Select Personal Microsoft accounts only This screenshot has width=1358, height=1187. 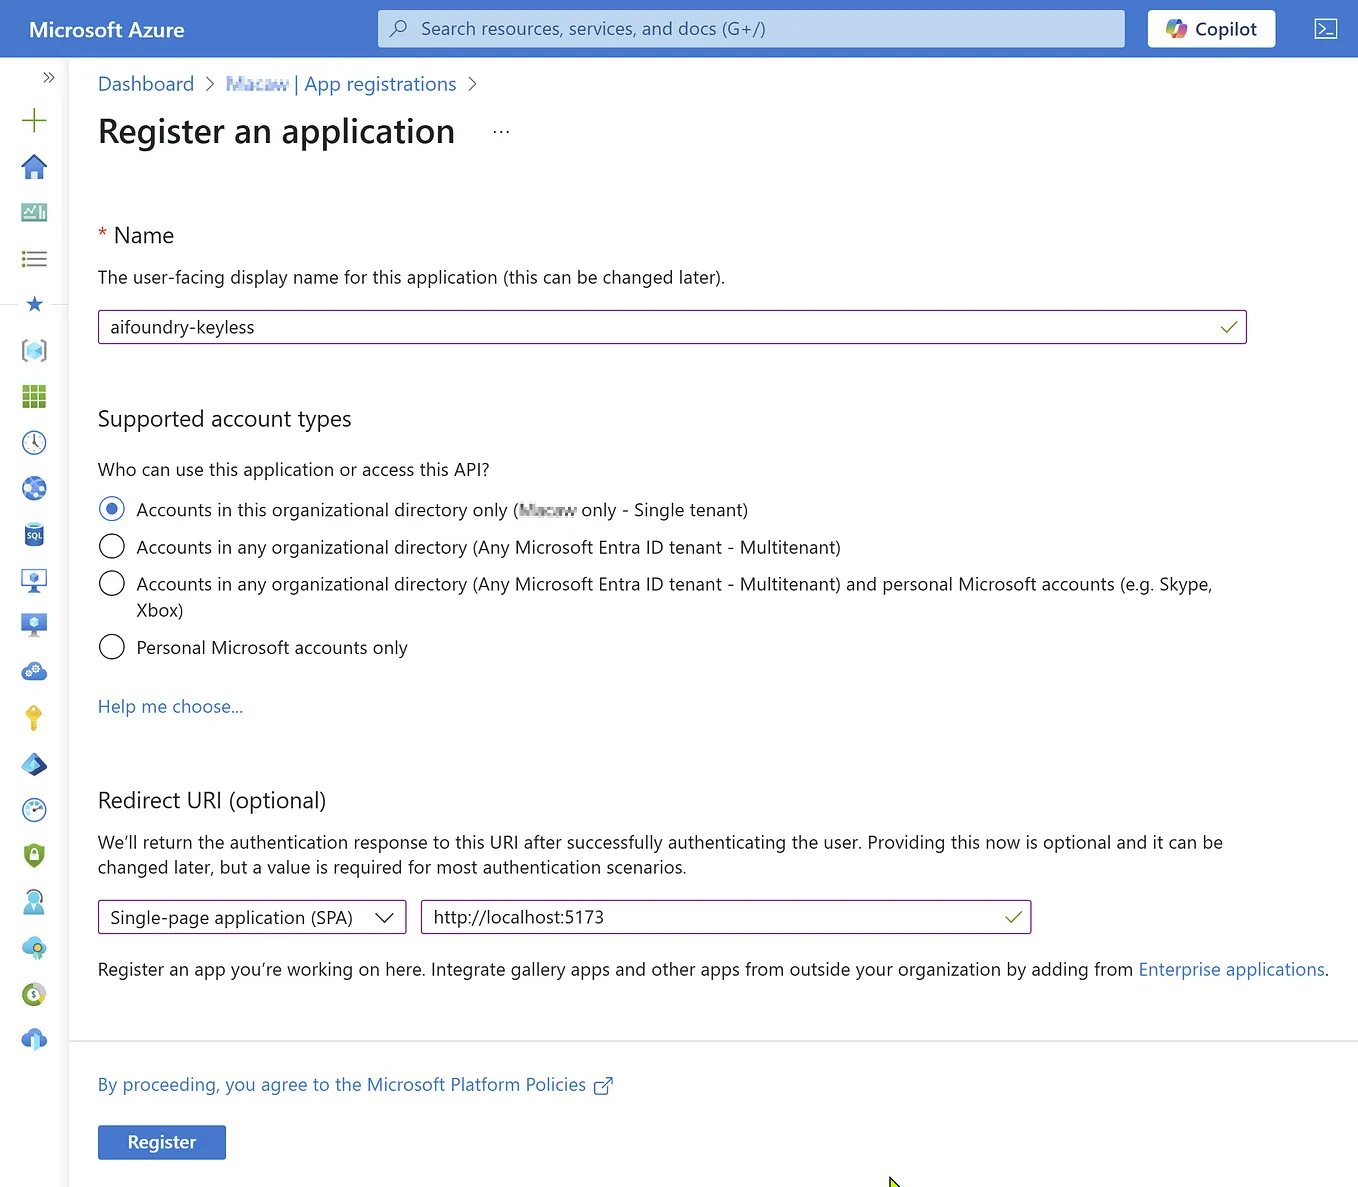tap(111, 646)
